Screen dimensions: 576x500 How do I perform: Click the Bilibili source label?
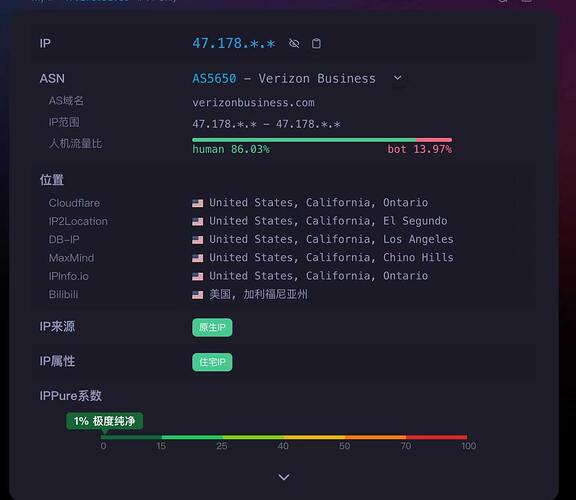(x=63, y=295)
